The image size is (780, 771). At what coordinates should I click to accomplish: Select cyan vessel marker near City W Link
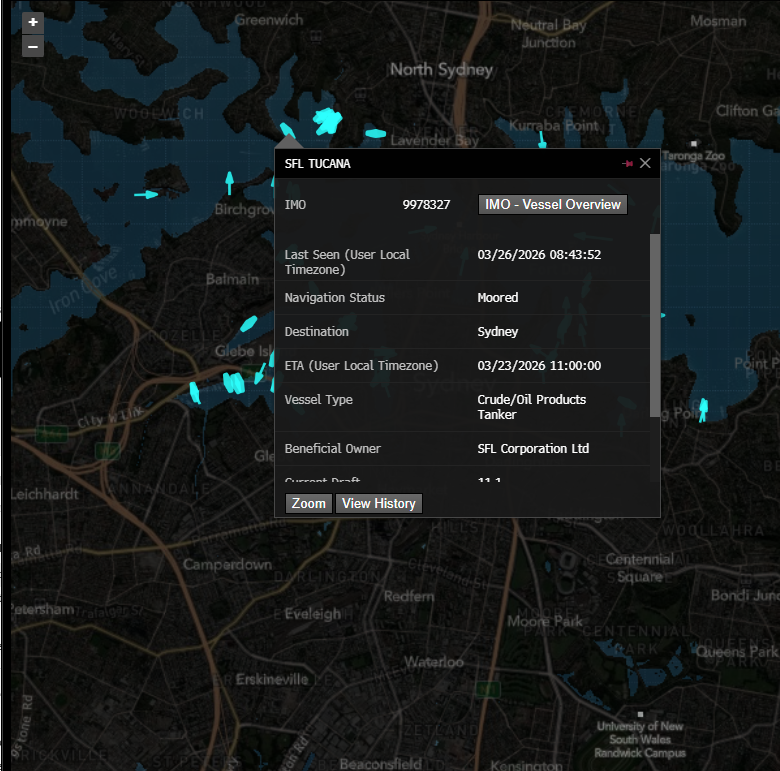coord(195,392)
